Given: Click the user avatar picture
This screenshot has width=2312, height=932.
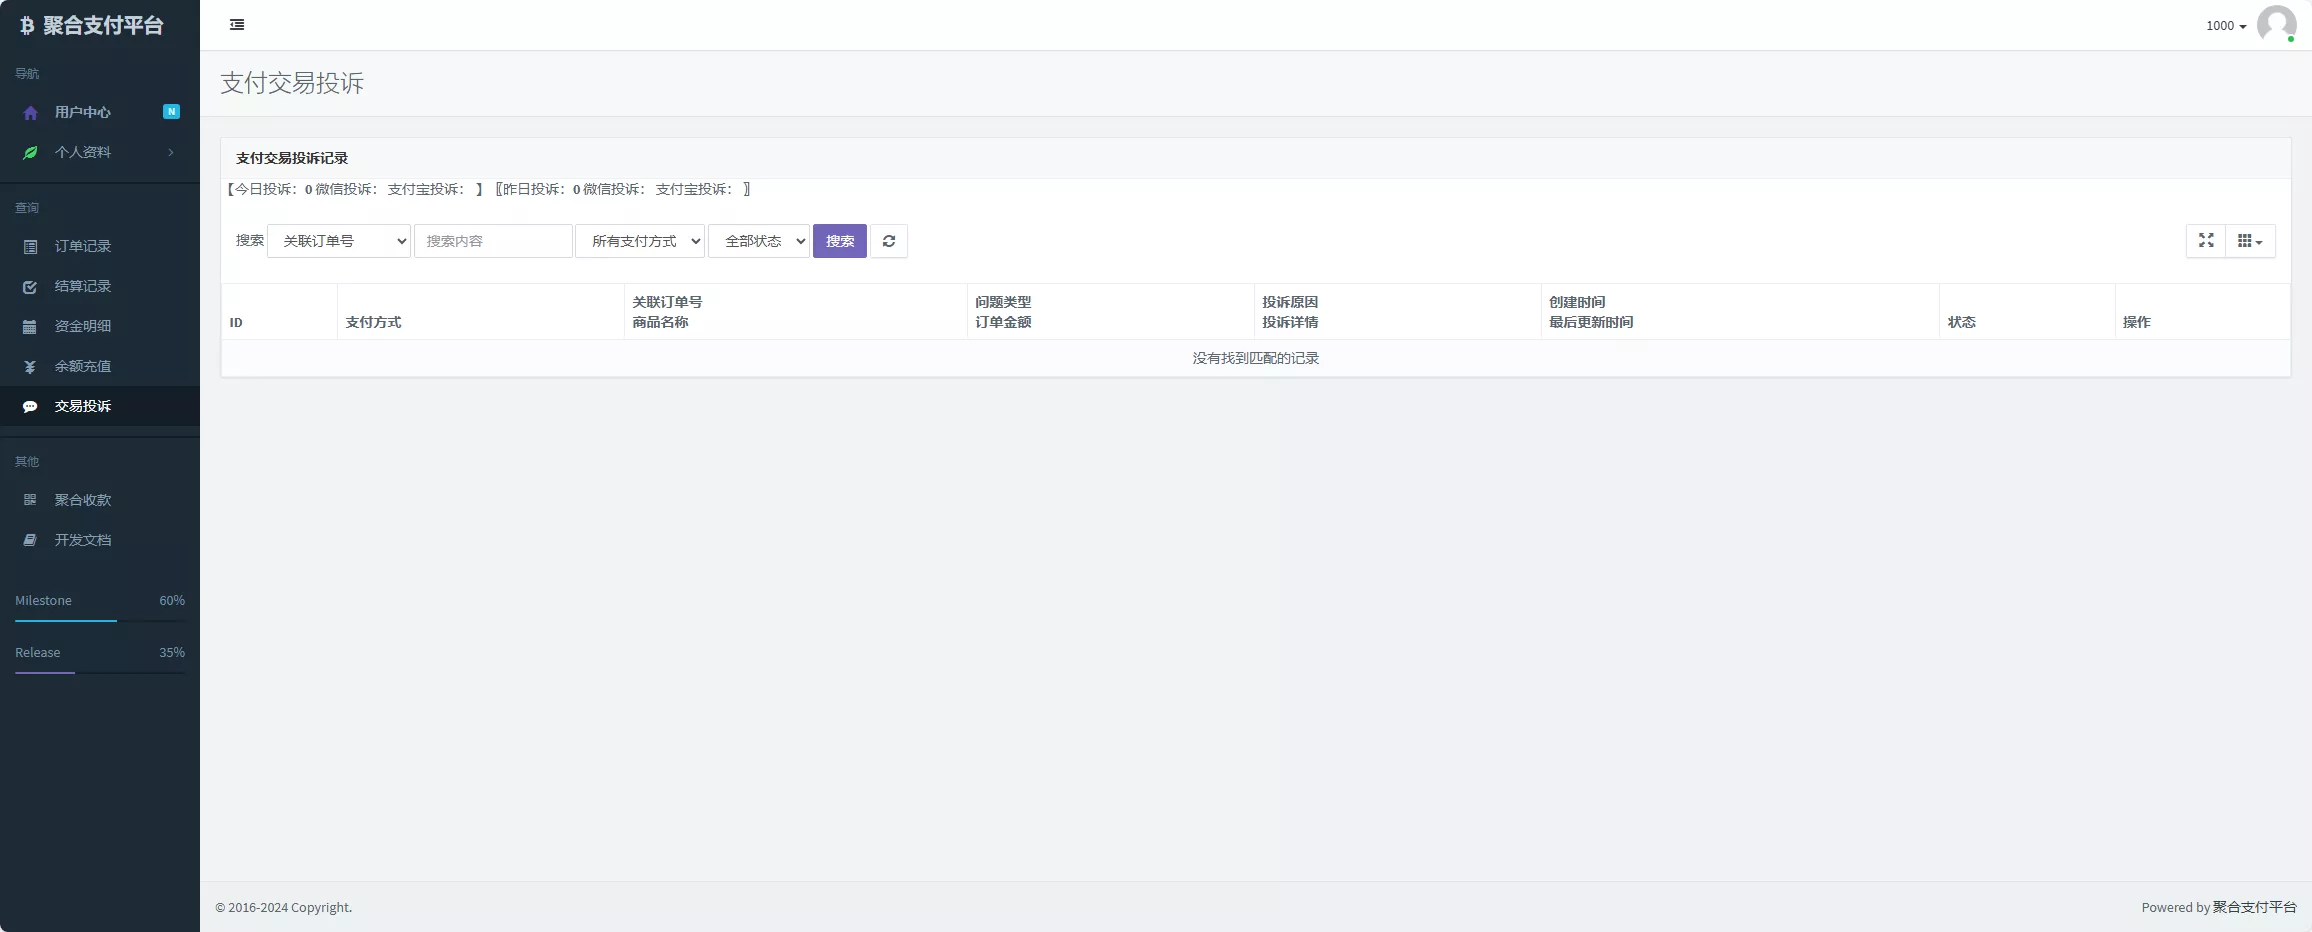Looking at the screenshot, I should [2276, 25].
